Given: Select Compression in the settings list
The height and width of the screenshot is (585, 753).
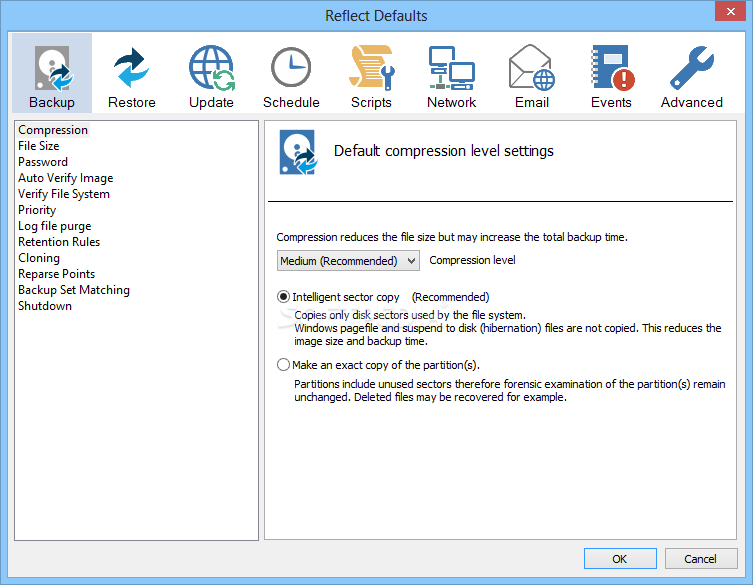Looking at the screenshot, I should click(x=53, y=130).
